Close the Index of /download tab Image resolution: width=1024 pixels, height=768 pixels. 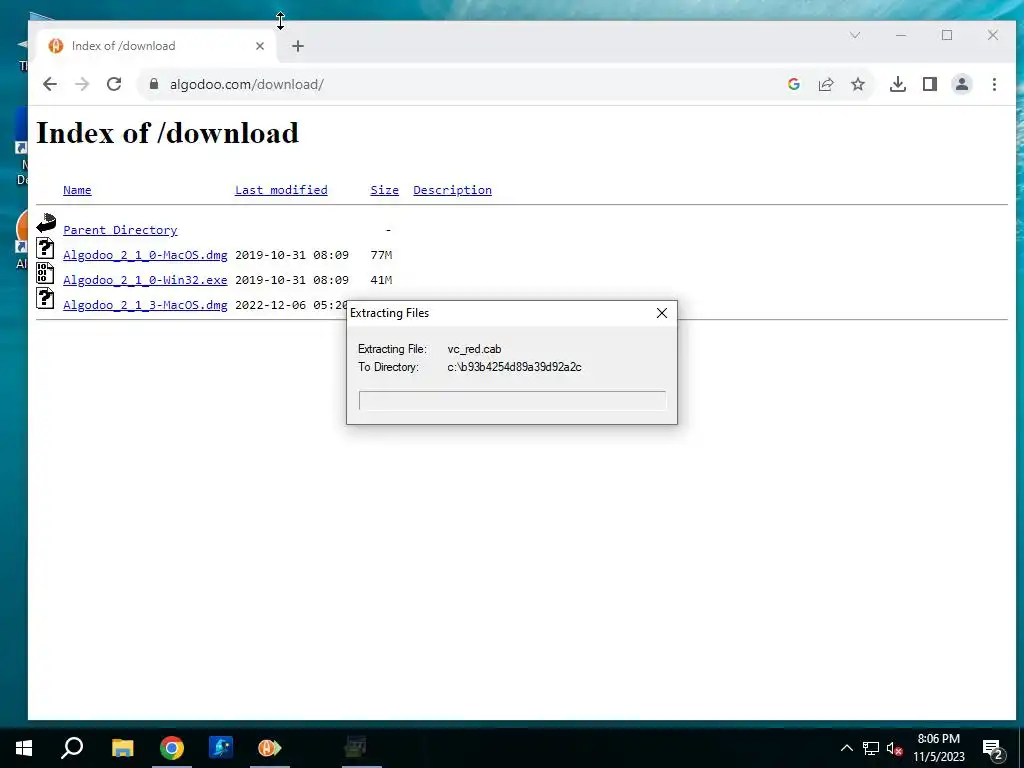point(260,46)
